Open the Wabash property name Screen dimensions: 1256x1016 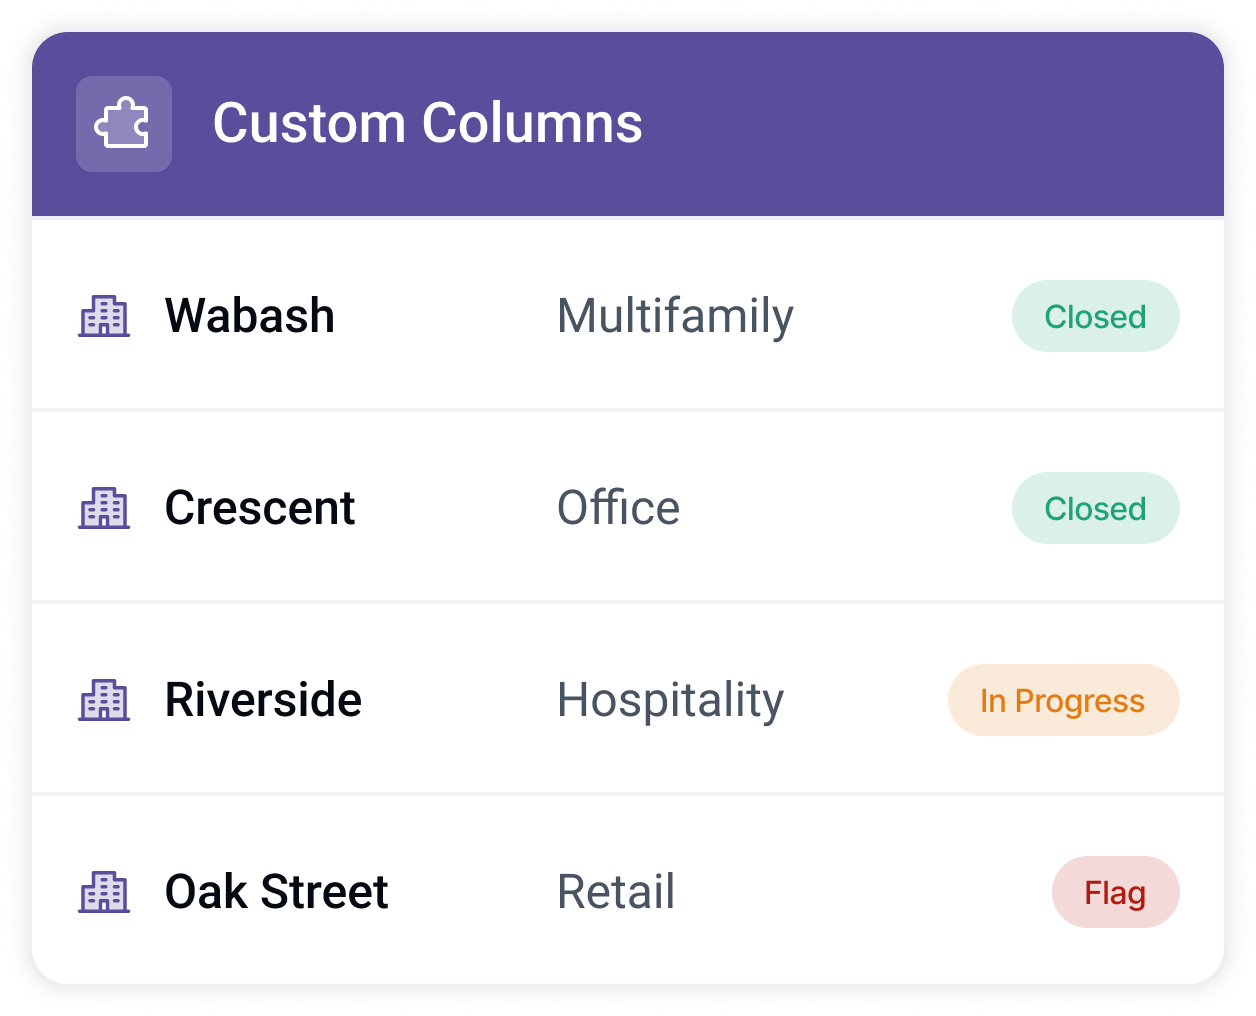[x=250, y=316]
